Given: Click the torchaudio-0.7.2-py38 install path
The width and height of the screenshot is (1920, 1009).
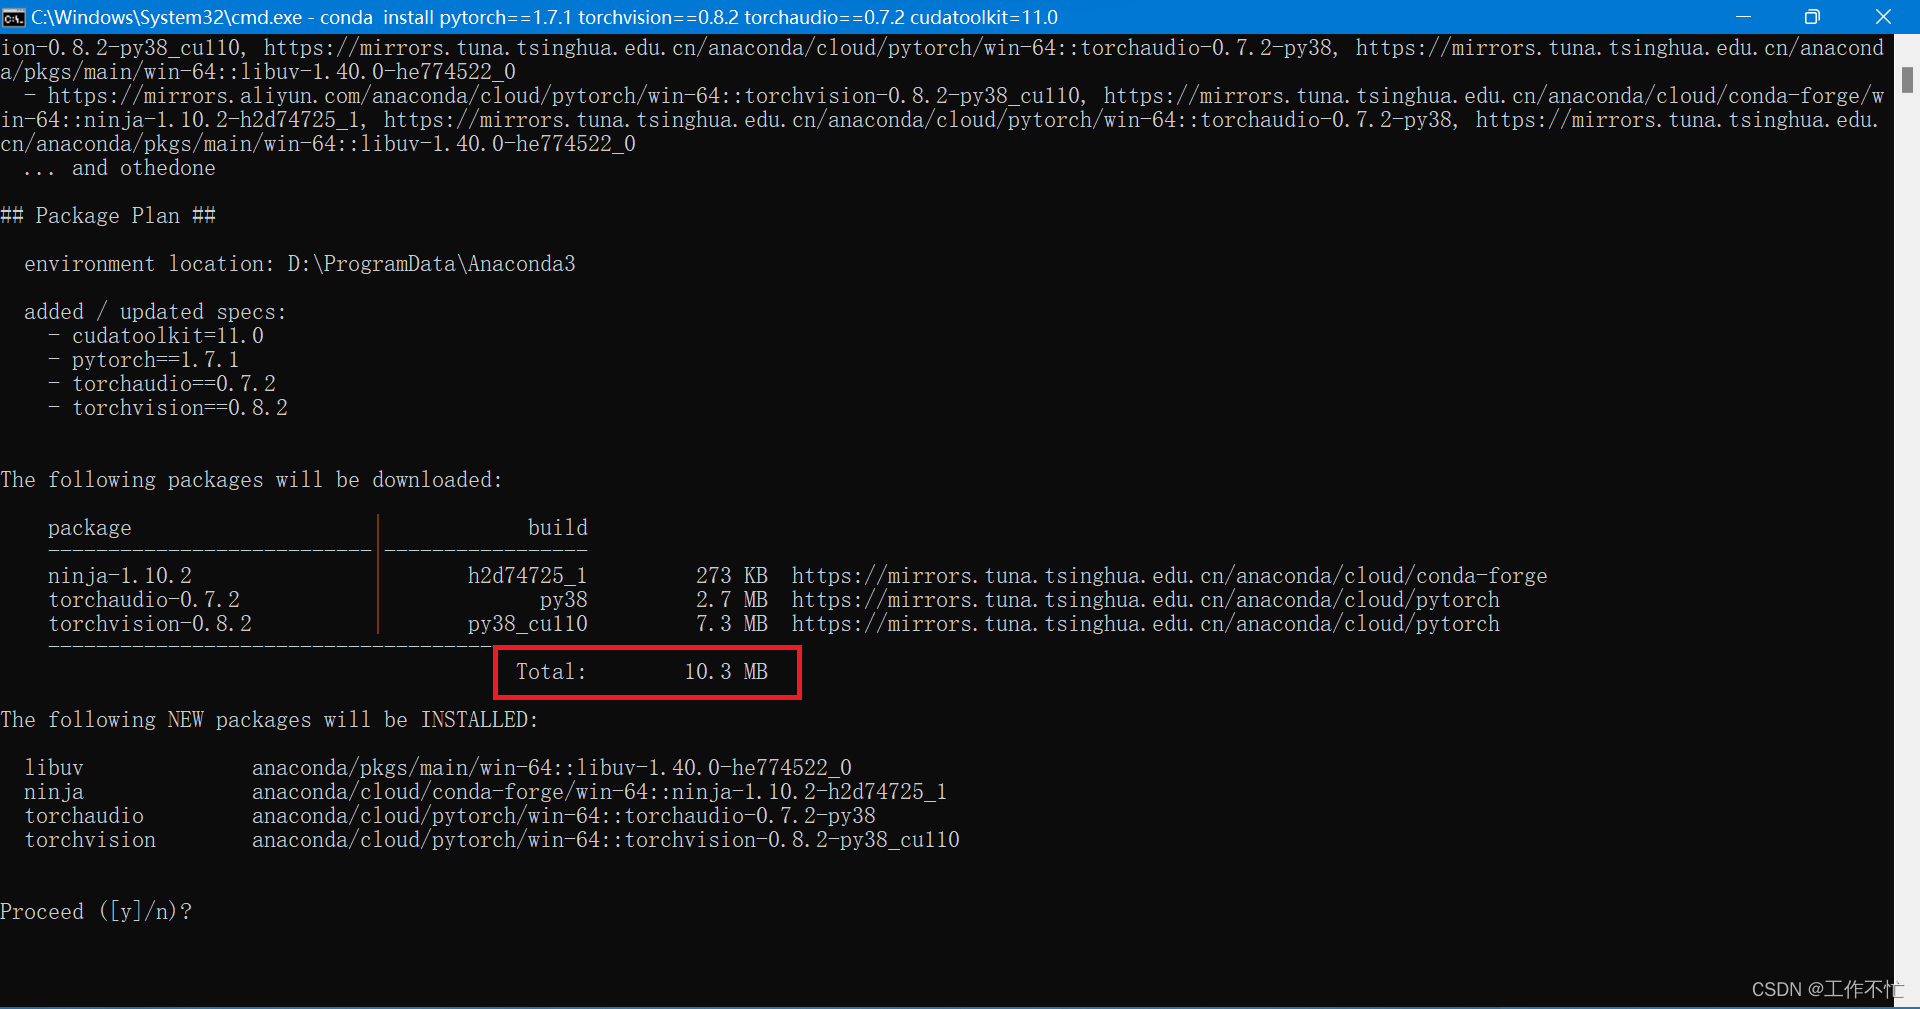Looking at the screenshot, I should [x=564, y=816].
